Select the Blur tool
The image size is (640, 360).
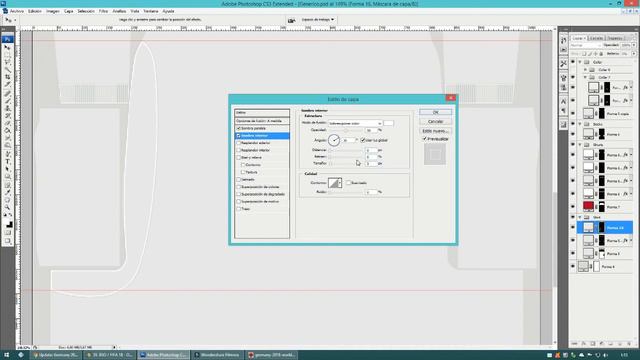click(x=7, y=138)
